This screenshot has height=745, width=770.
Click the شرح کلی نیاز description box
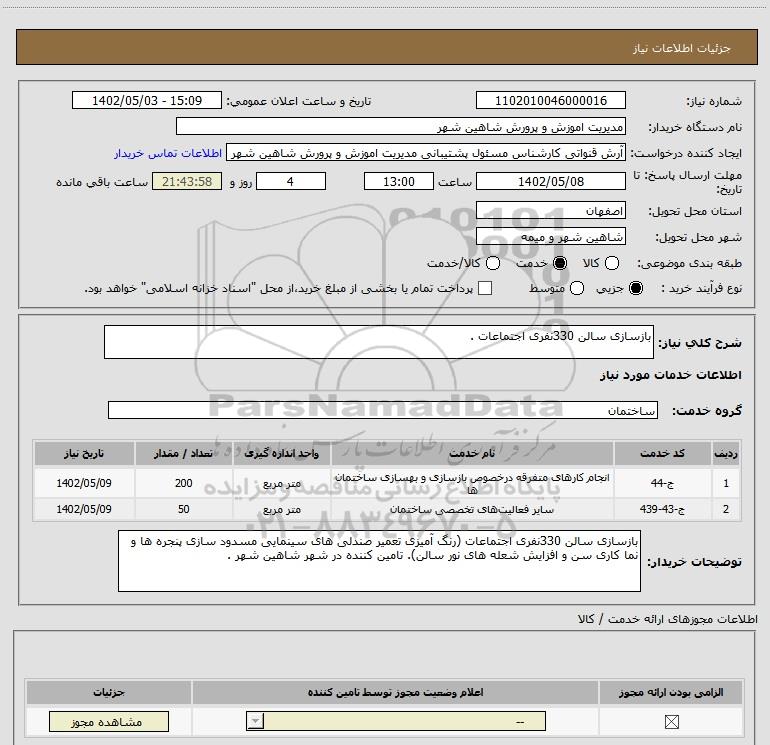[379, 342]
